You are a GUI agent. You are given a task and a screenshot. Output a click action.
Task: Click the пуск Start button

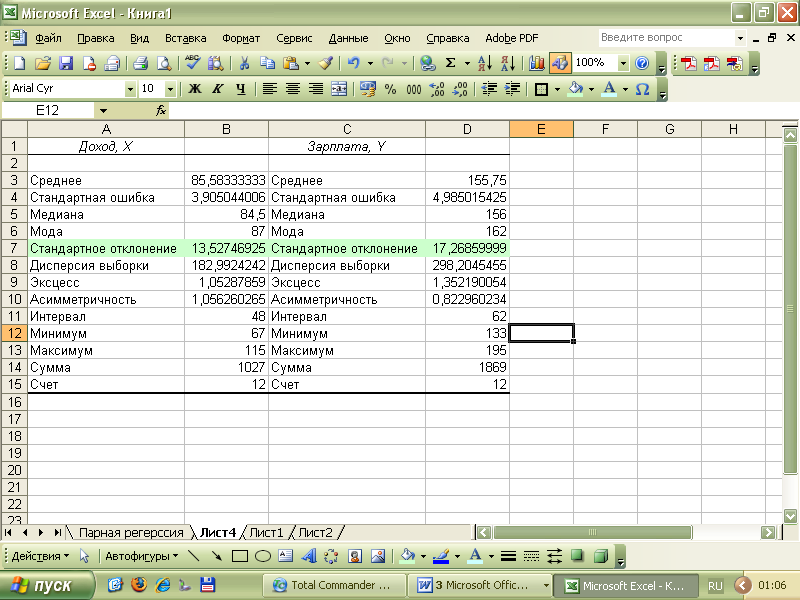click(47, 585)
